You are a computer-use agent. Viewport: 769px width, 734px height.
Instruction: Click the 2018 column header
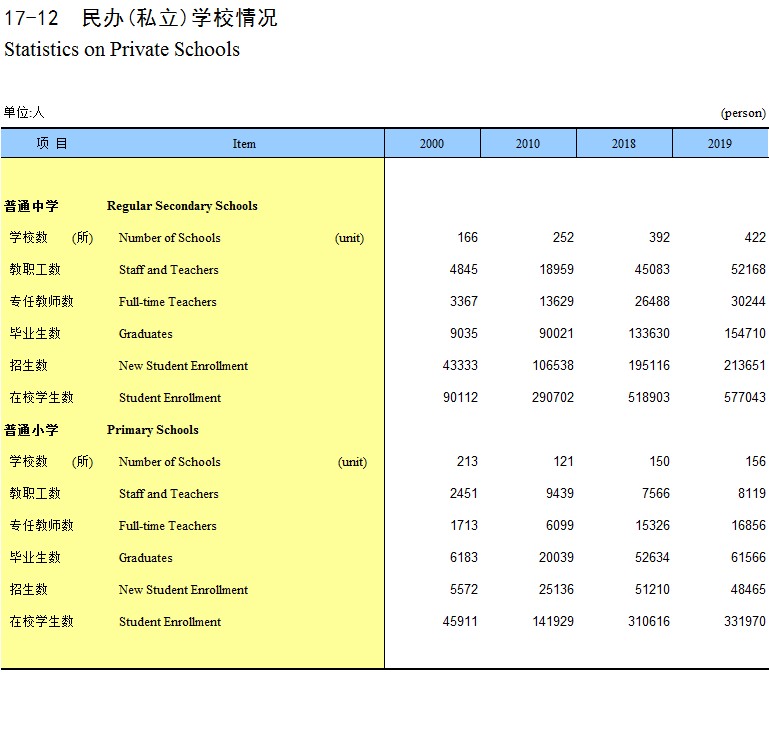(624, 144)
